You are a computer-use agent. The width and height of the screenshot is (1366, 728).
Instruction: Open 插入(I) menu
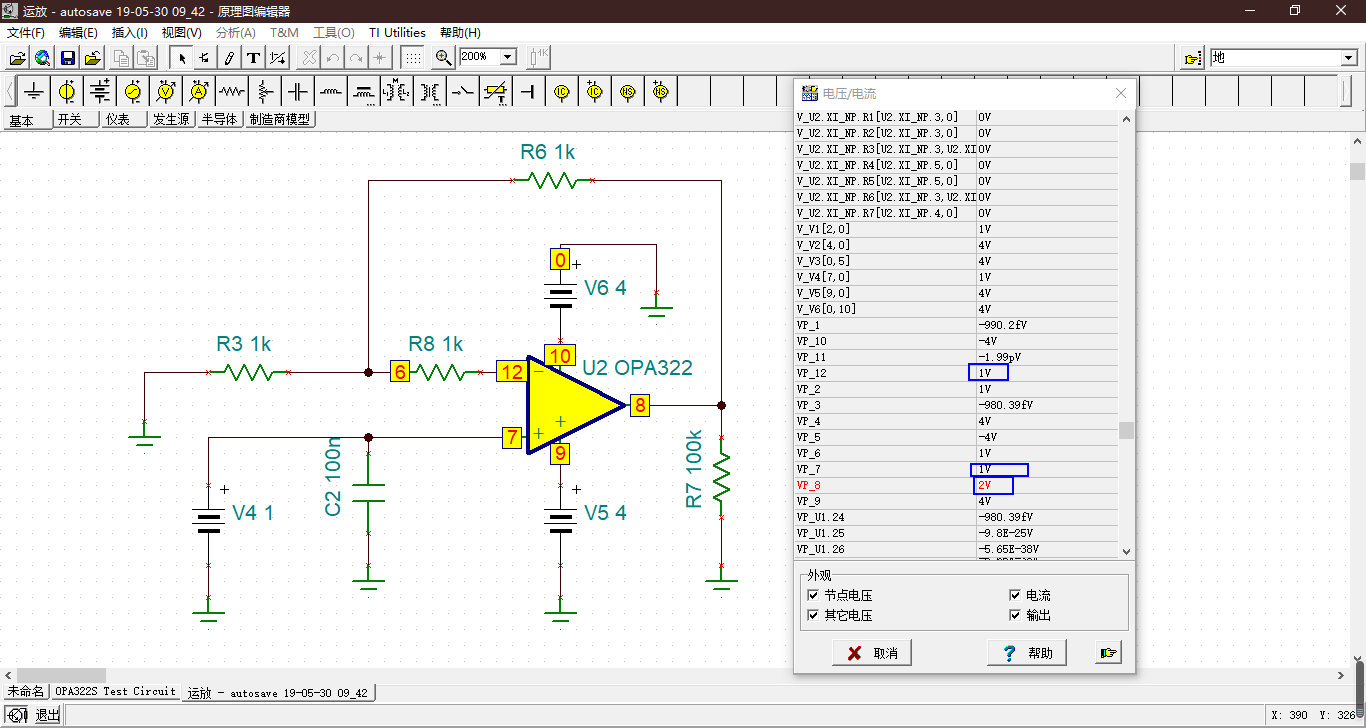(128, 33)
